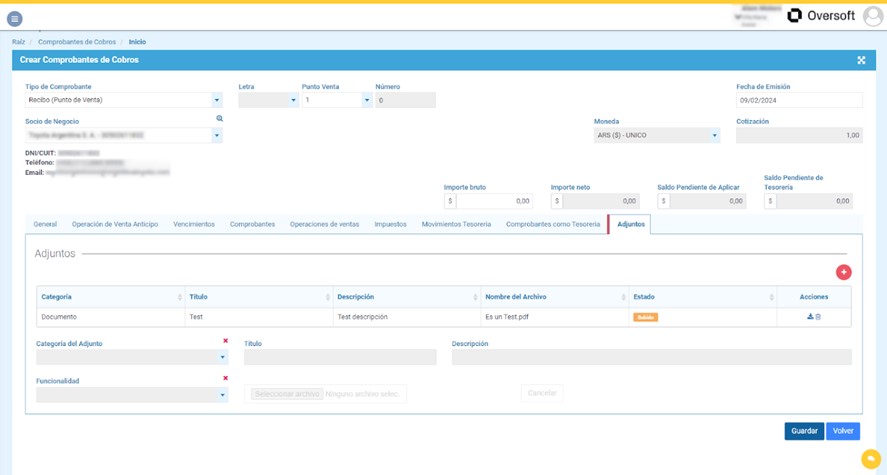Click the Volver button
The height and width of the screenshot is (475, 887).
click(843, 431)
